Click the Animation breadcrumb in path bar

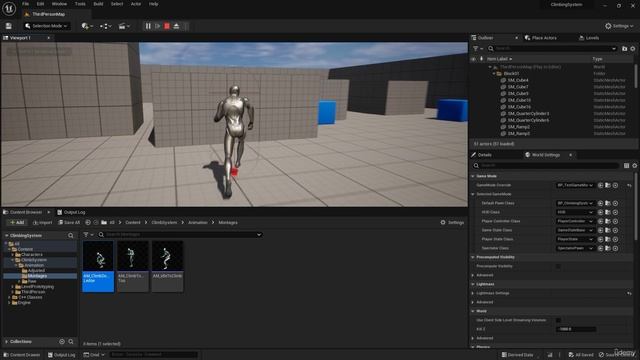coord(198,222)
